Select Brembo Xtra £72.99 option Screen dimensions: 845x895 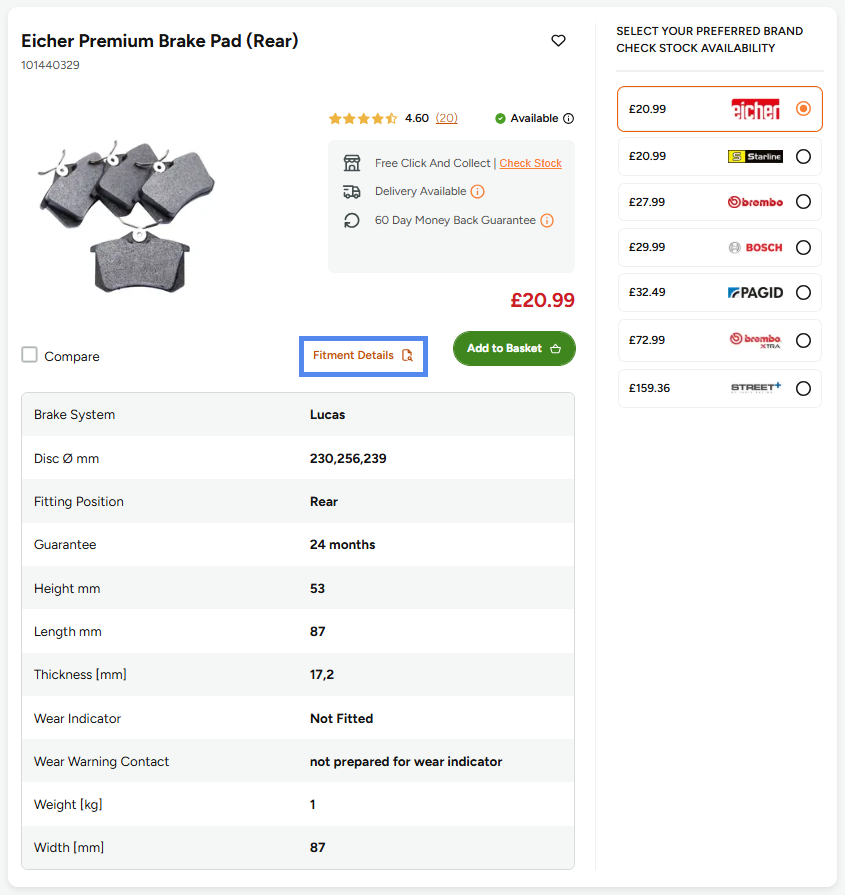coord(719,340)
